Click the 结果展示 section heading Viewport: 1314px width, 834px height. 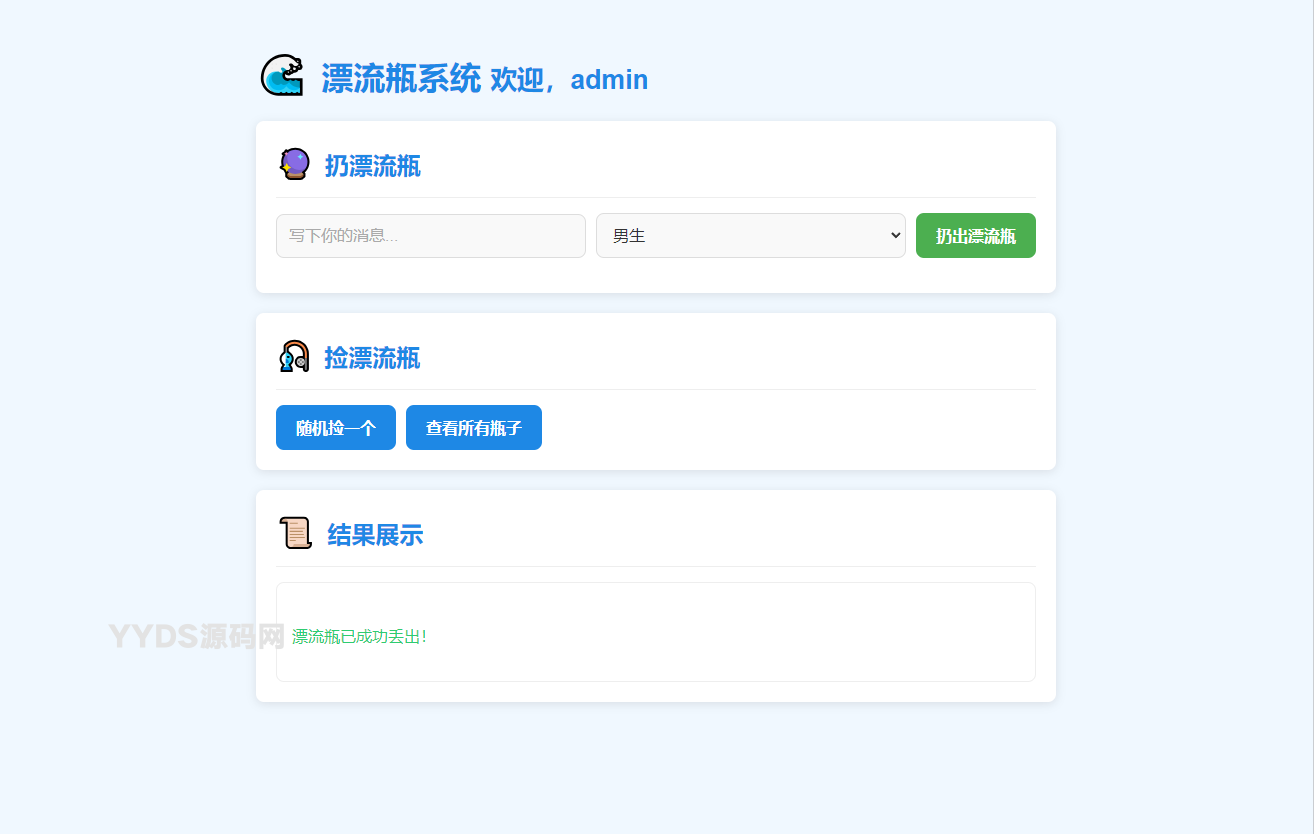point(375,535)
